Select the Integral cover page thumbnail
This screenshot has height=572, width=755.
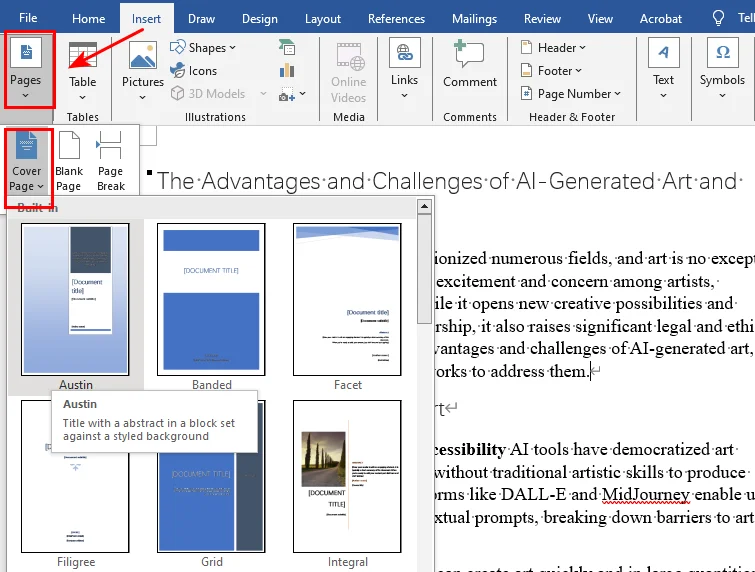tap(347, 476)
